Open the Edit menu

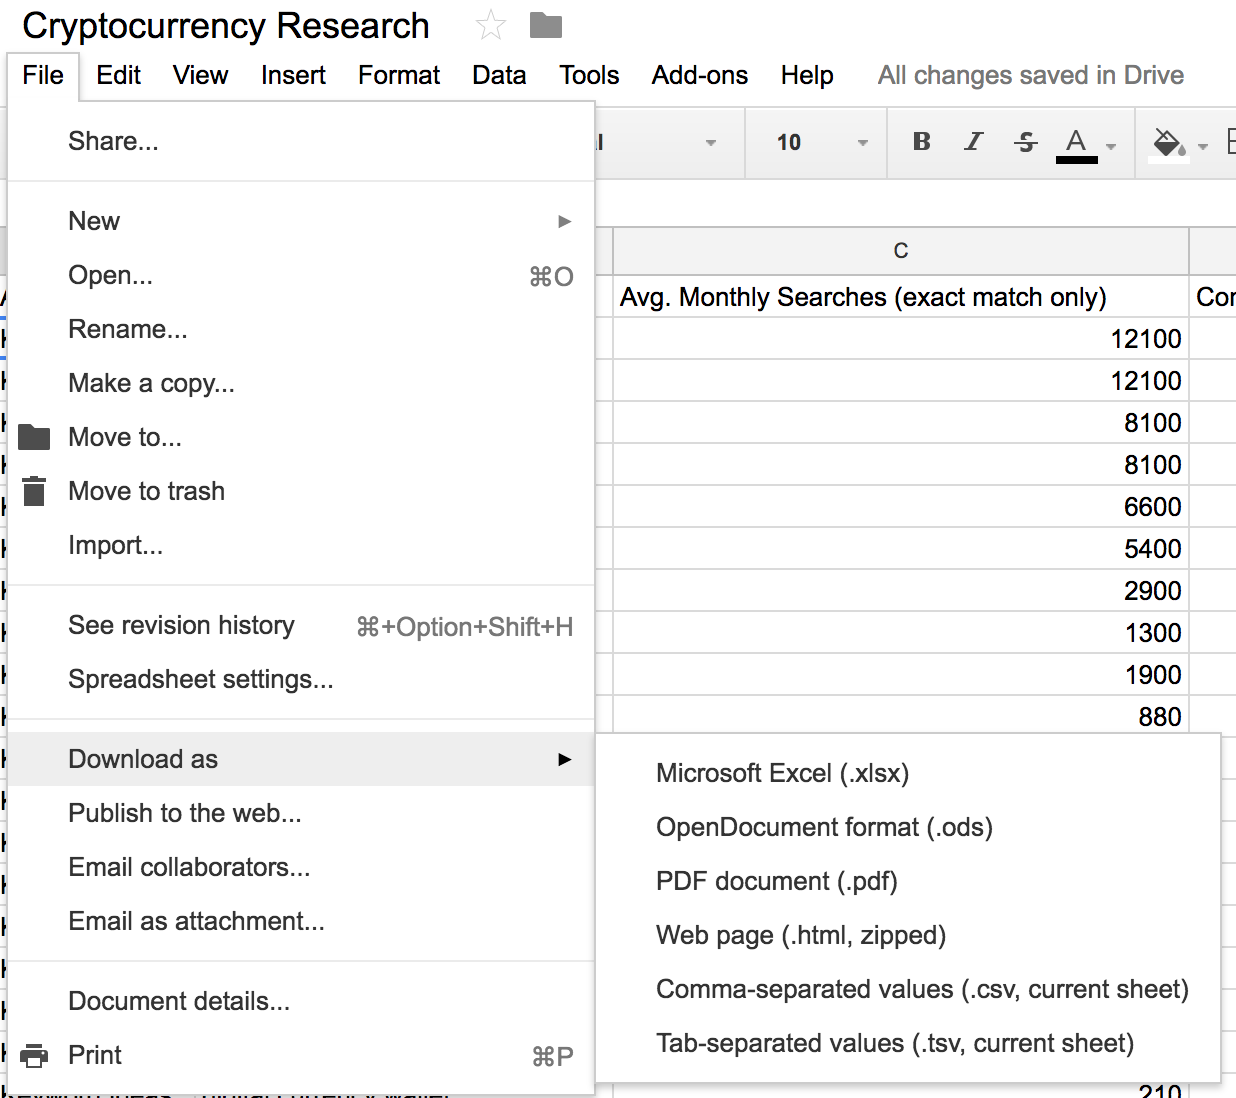pyautogui.click(x=118, y=74)
